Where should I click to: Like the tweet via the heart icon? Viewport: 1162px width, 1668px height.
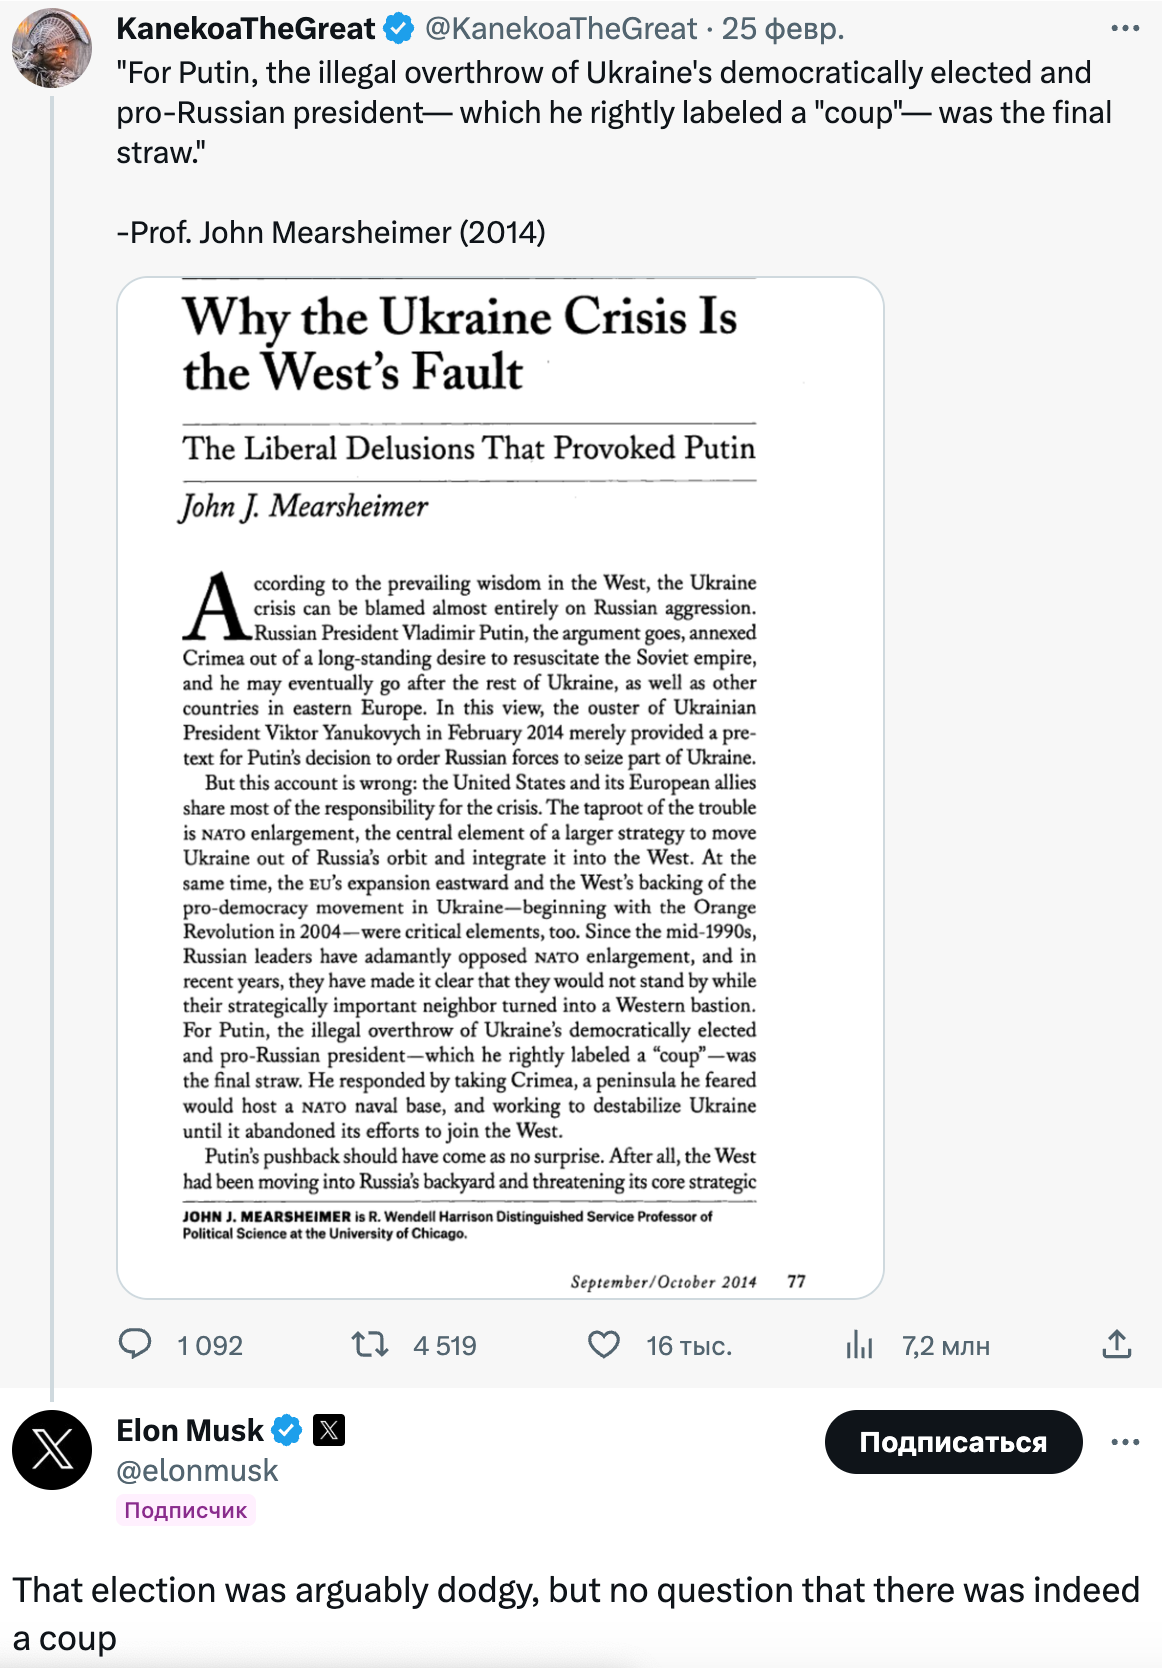603,1344
